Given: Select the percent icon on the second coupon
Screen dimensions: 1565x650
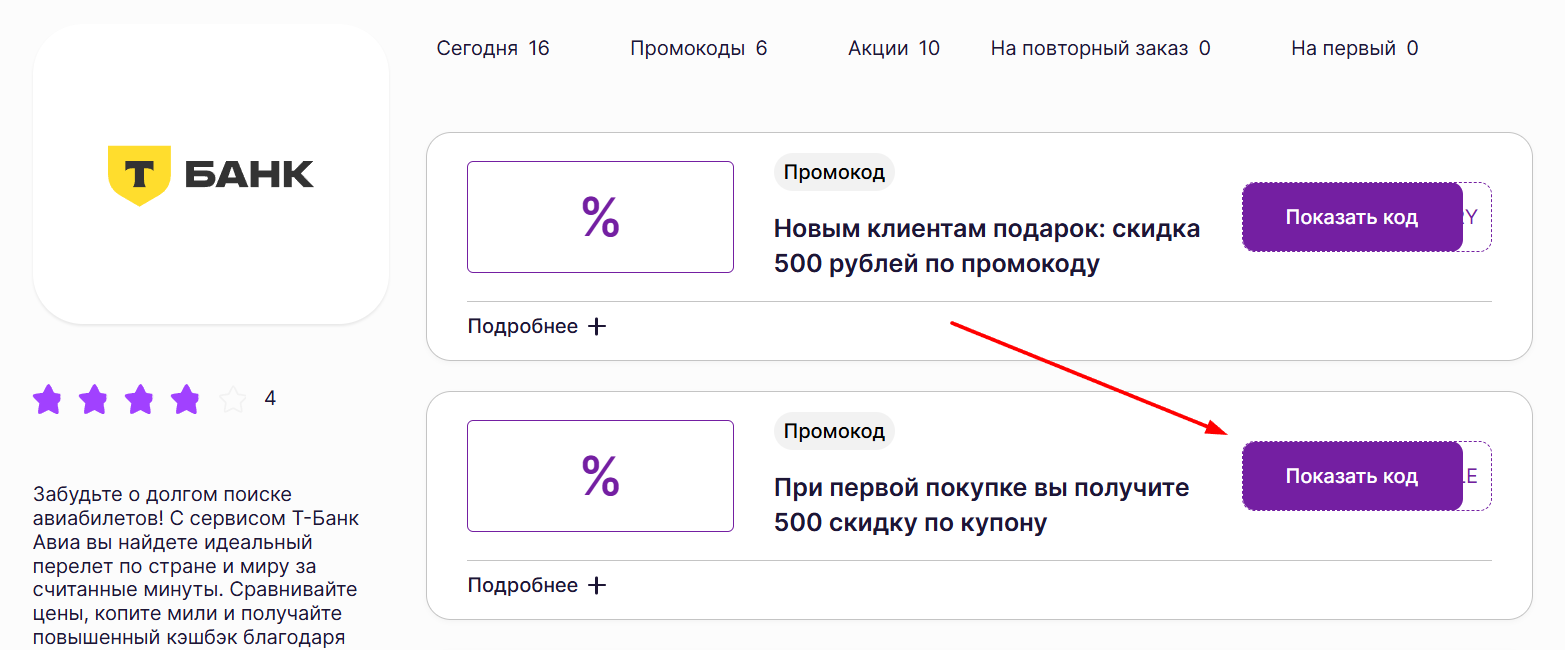Looking at the screenshot, I should (x=599, y=476).
